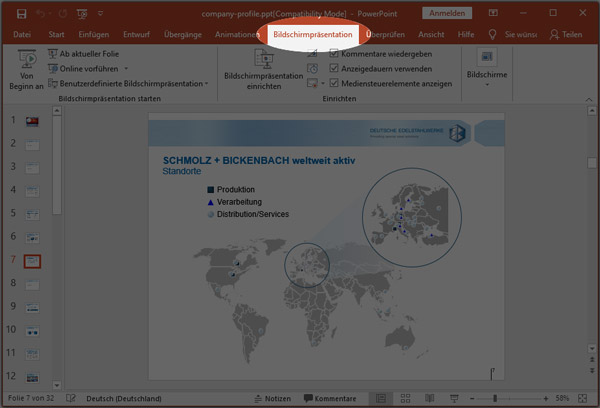Start slideshow Von Beginn an
Image resolution: width=600 pixels, height=408 pixels.
[x=26, y=70]
